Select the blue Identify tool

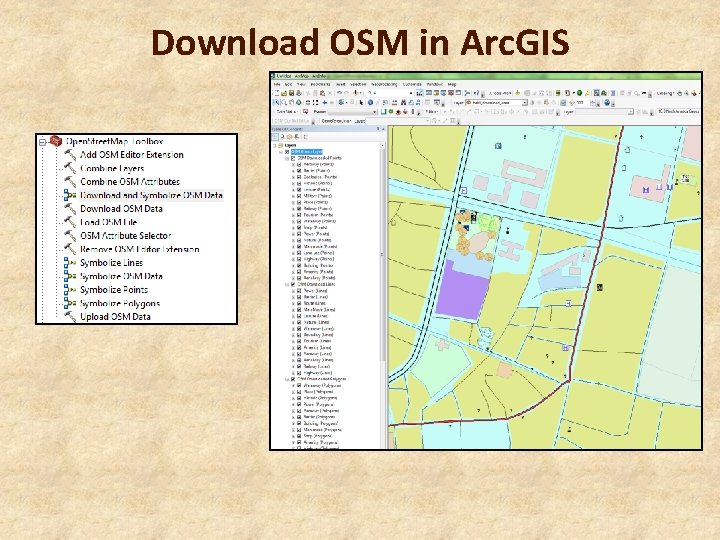click(371, 102)
